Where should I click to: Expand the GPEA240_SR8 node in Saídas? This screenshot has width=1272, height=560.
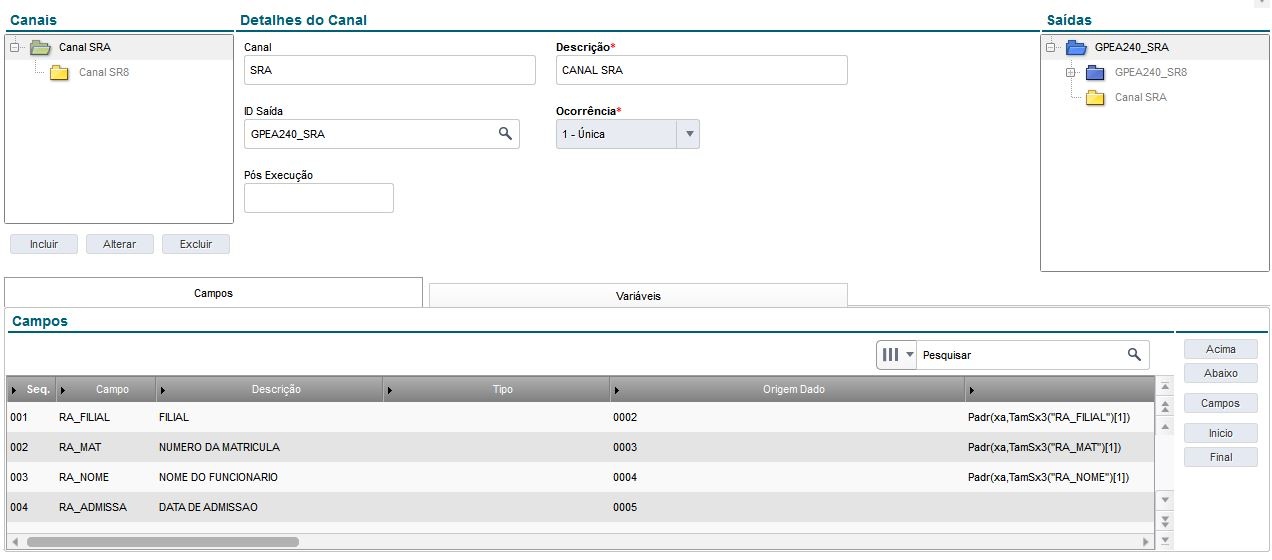tap(1070, 72)
